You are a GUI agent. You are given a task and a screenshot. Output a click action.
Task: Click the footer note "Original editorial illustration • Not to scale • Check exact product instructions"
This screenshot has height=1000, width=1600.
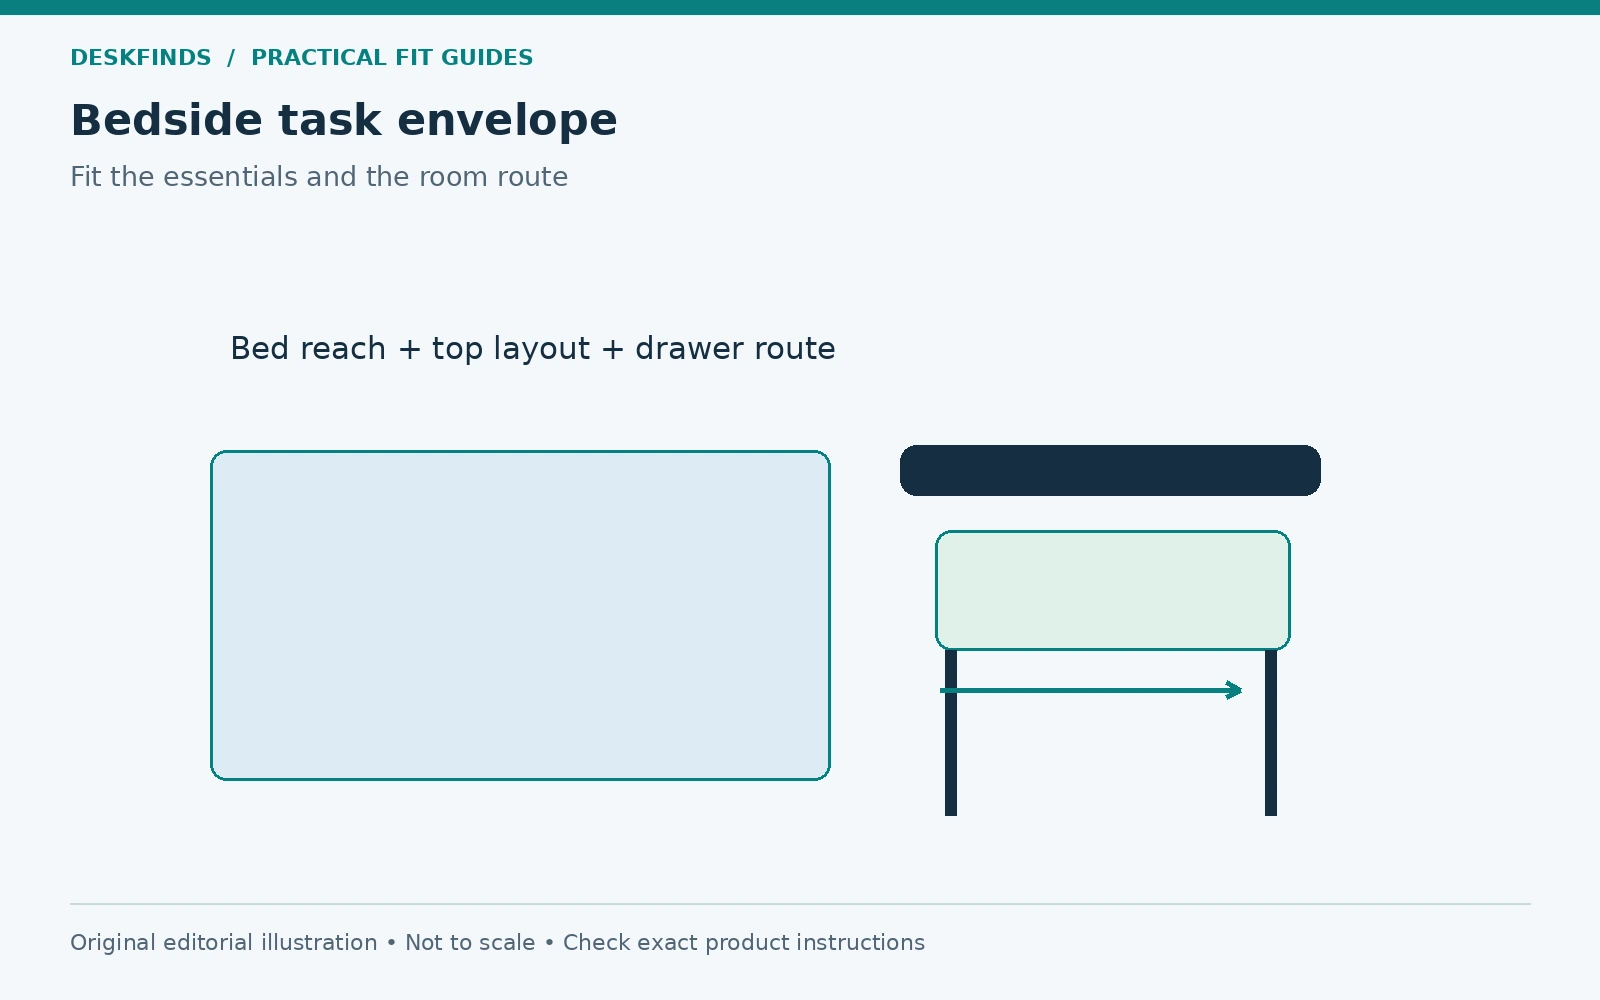coord(497,943)
